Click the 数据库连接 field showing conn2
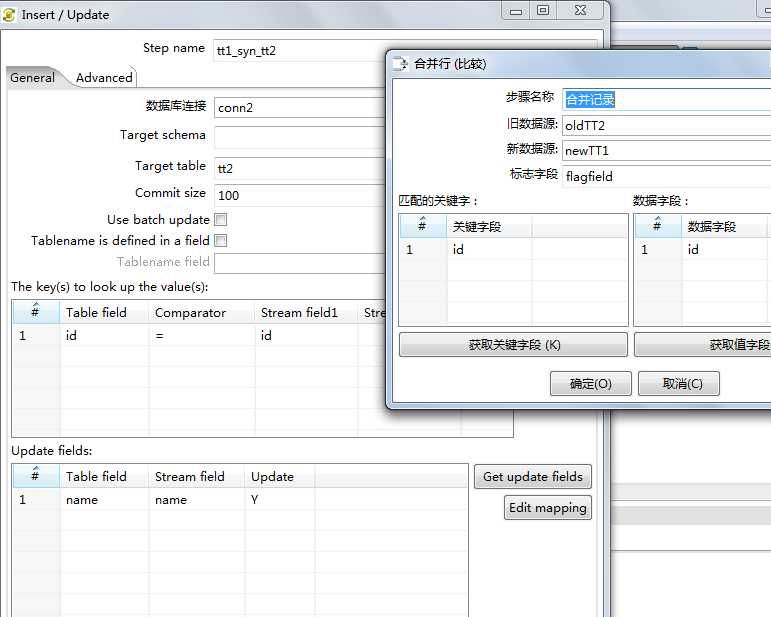The image size is (771, 617). coord(300,107)
